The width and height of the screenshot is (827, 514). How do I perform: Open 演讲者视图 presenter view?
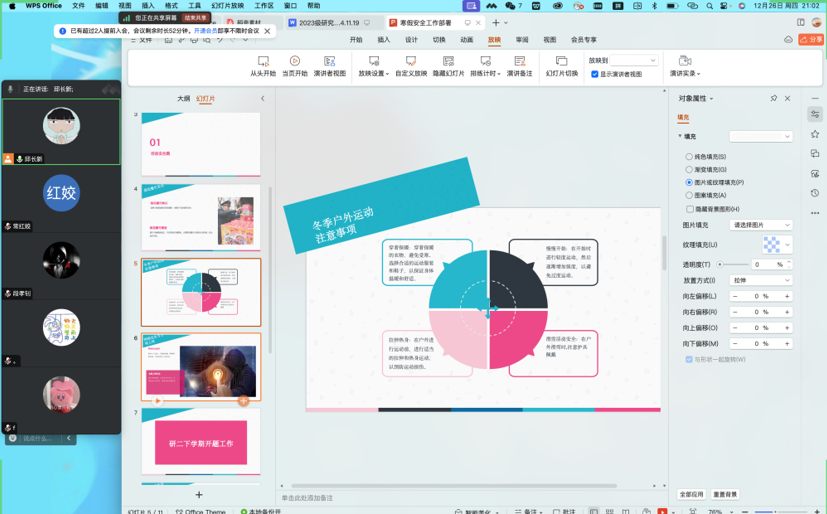[x=329, y=62]
